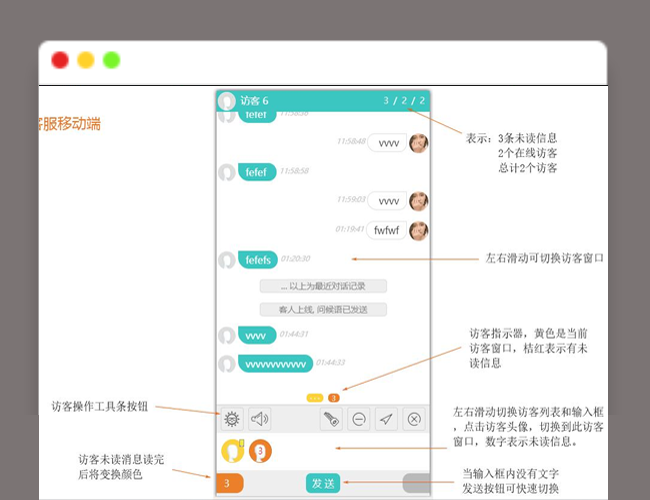
Task: Tap the vvvv bubble sent at 11:58:48
Action: [x=388, y=143]
